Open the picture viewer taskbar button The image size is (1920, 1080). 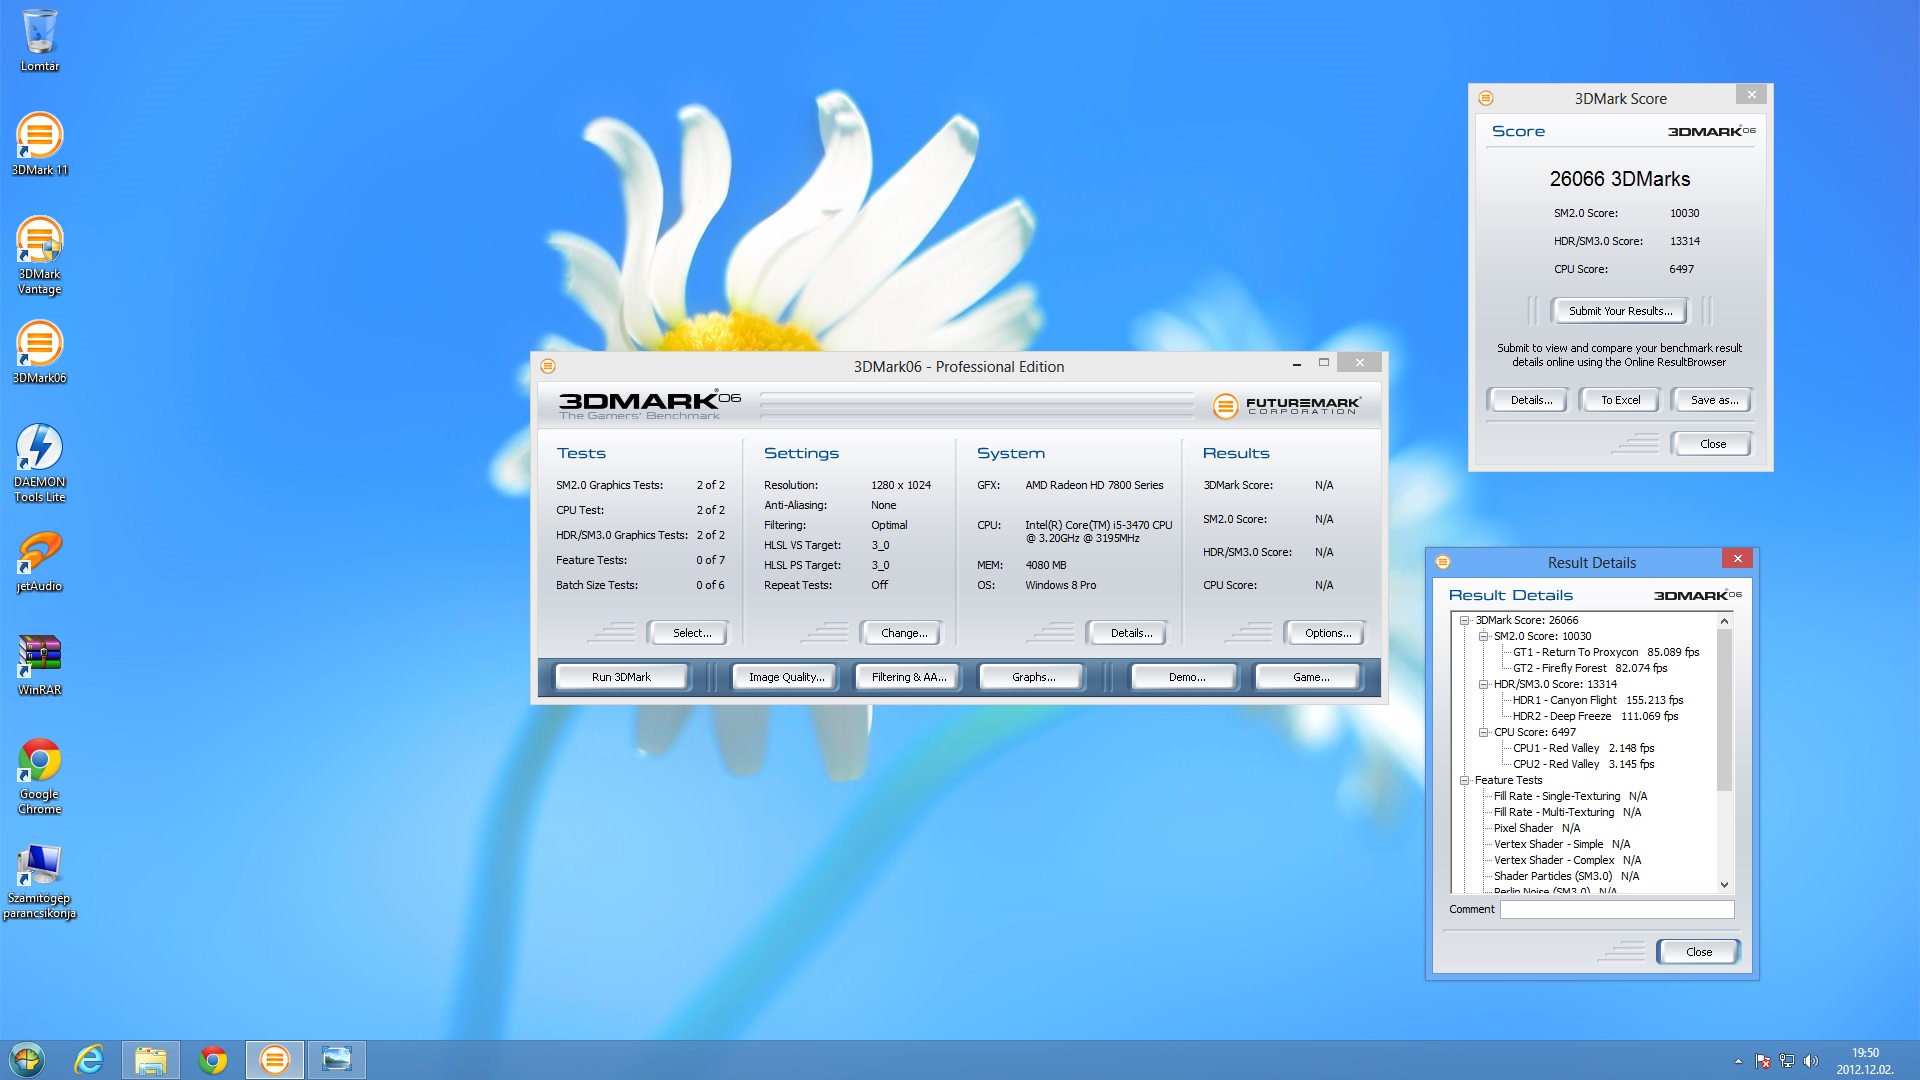click(337, 1060)
